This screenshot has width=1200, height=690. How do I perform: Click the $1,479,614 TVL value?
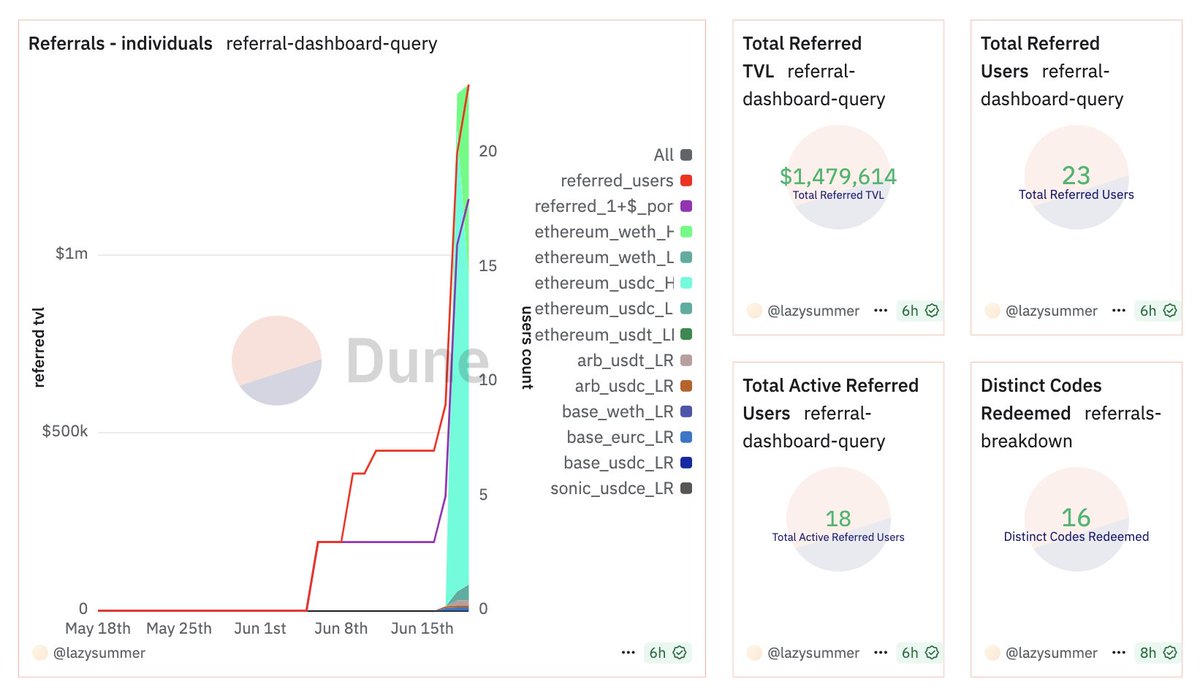point(838,177)
